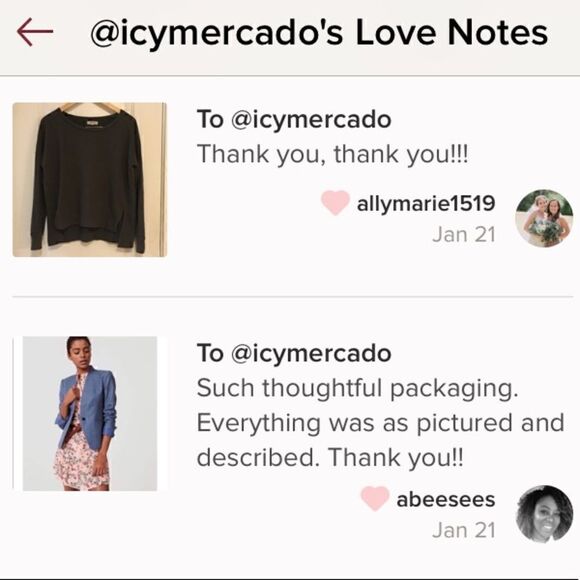Open allymarie1519's round profile avatar

[544, 218]
